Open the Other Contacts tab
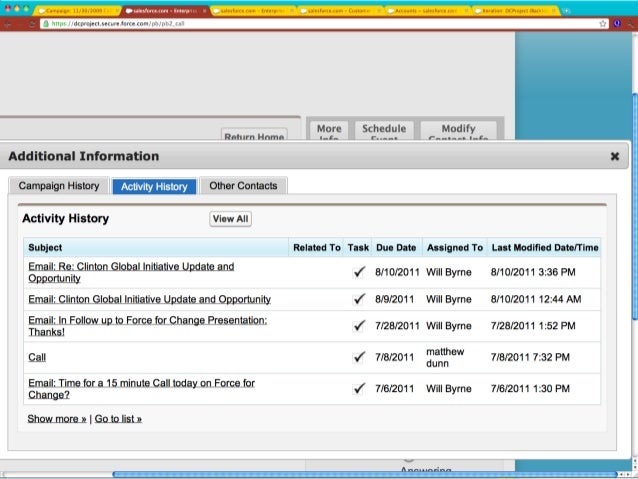 pos(244,186)
